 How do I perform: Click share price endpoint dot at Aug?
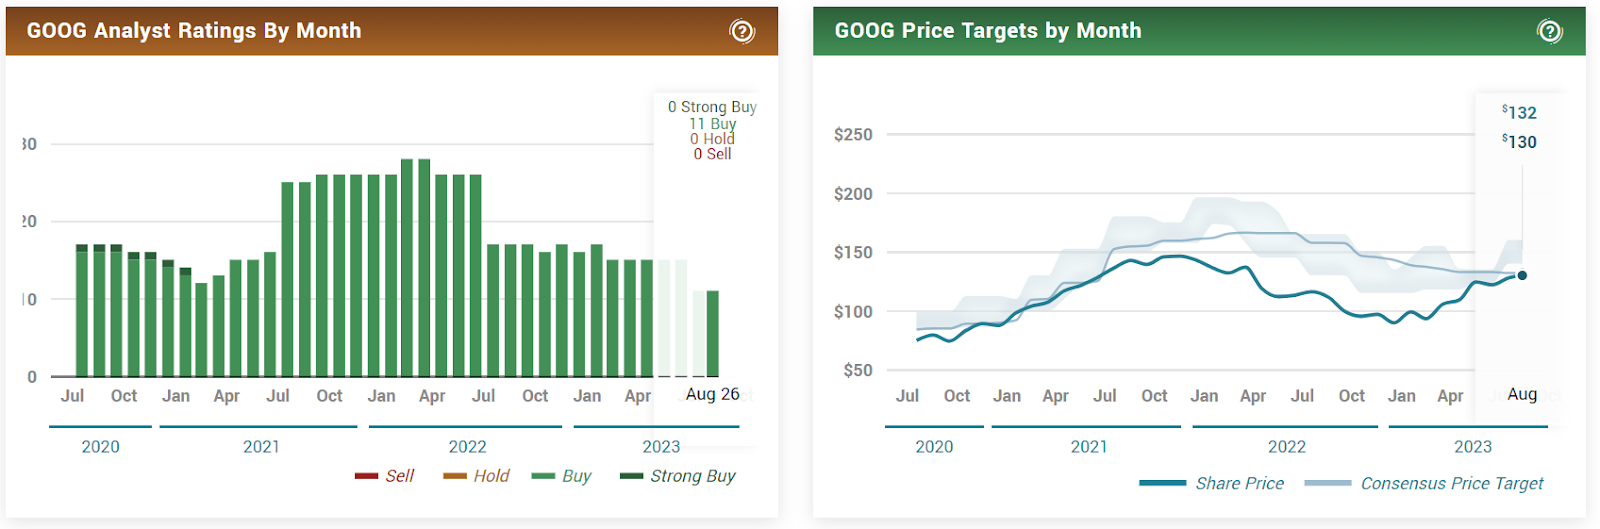coord(1522,275)
